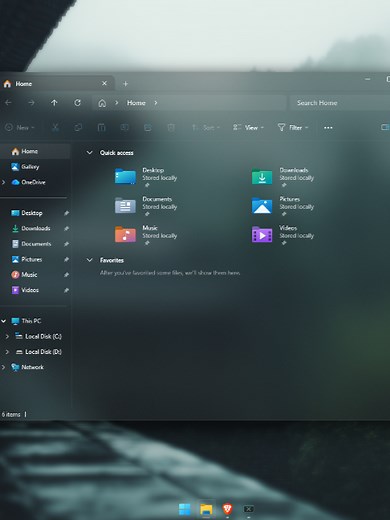Click the Refresh icon in navigation bar
The image size is (390, 520).
[x=77, y=103]
